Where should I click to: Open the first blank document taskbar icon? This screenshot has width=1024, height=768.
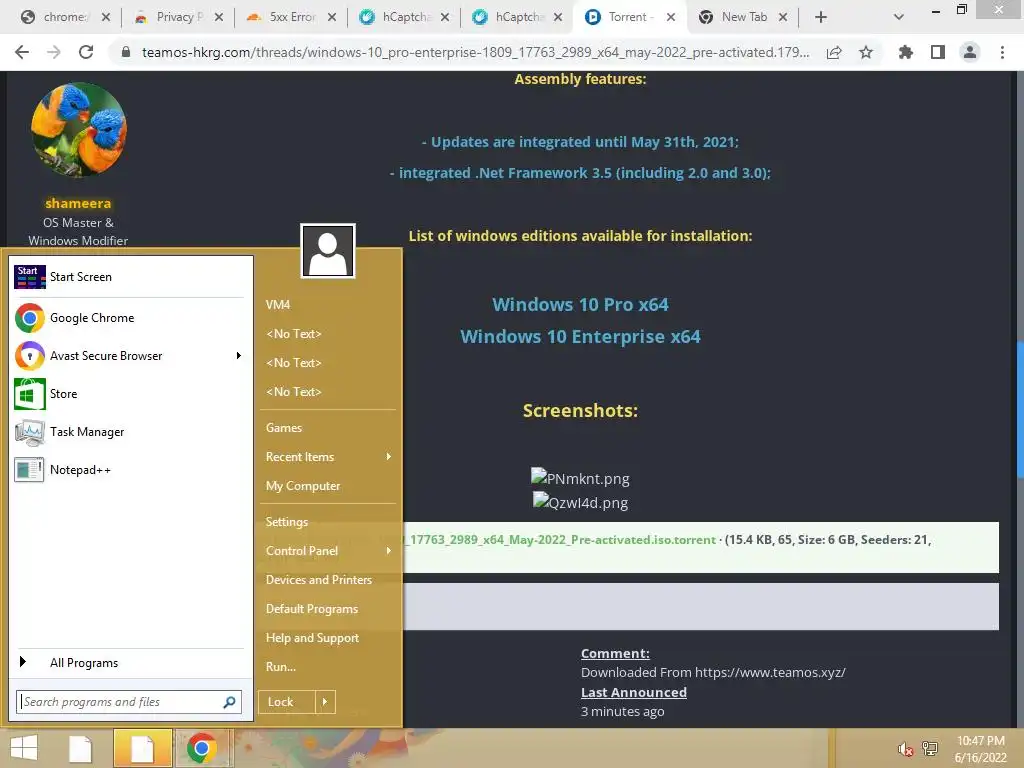[80, 748]
